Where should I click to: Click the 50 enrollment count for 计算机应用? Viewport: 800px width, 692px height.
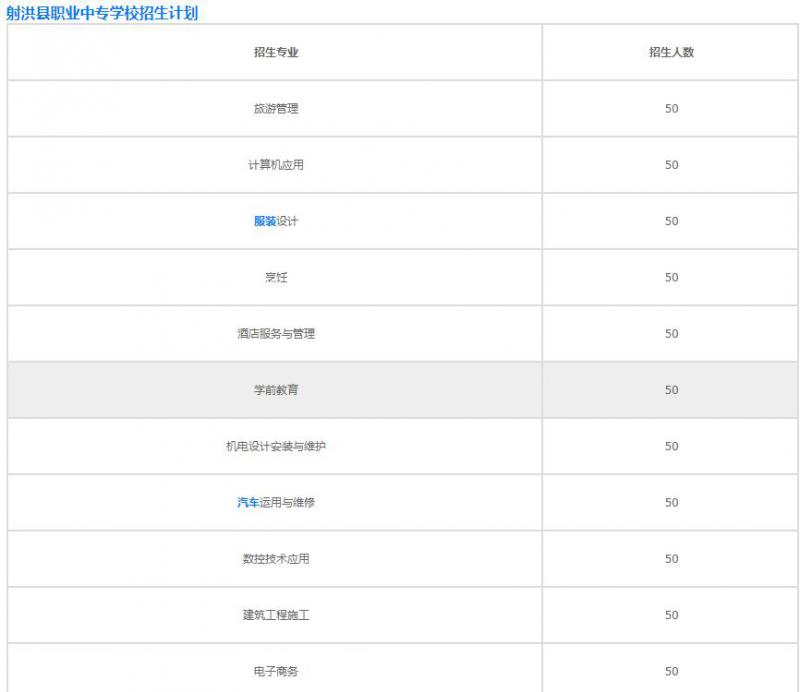point(671,165)
